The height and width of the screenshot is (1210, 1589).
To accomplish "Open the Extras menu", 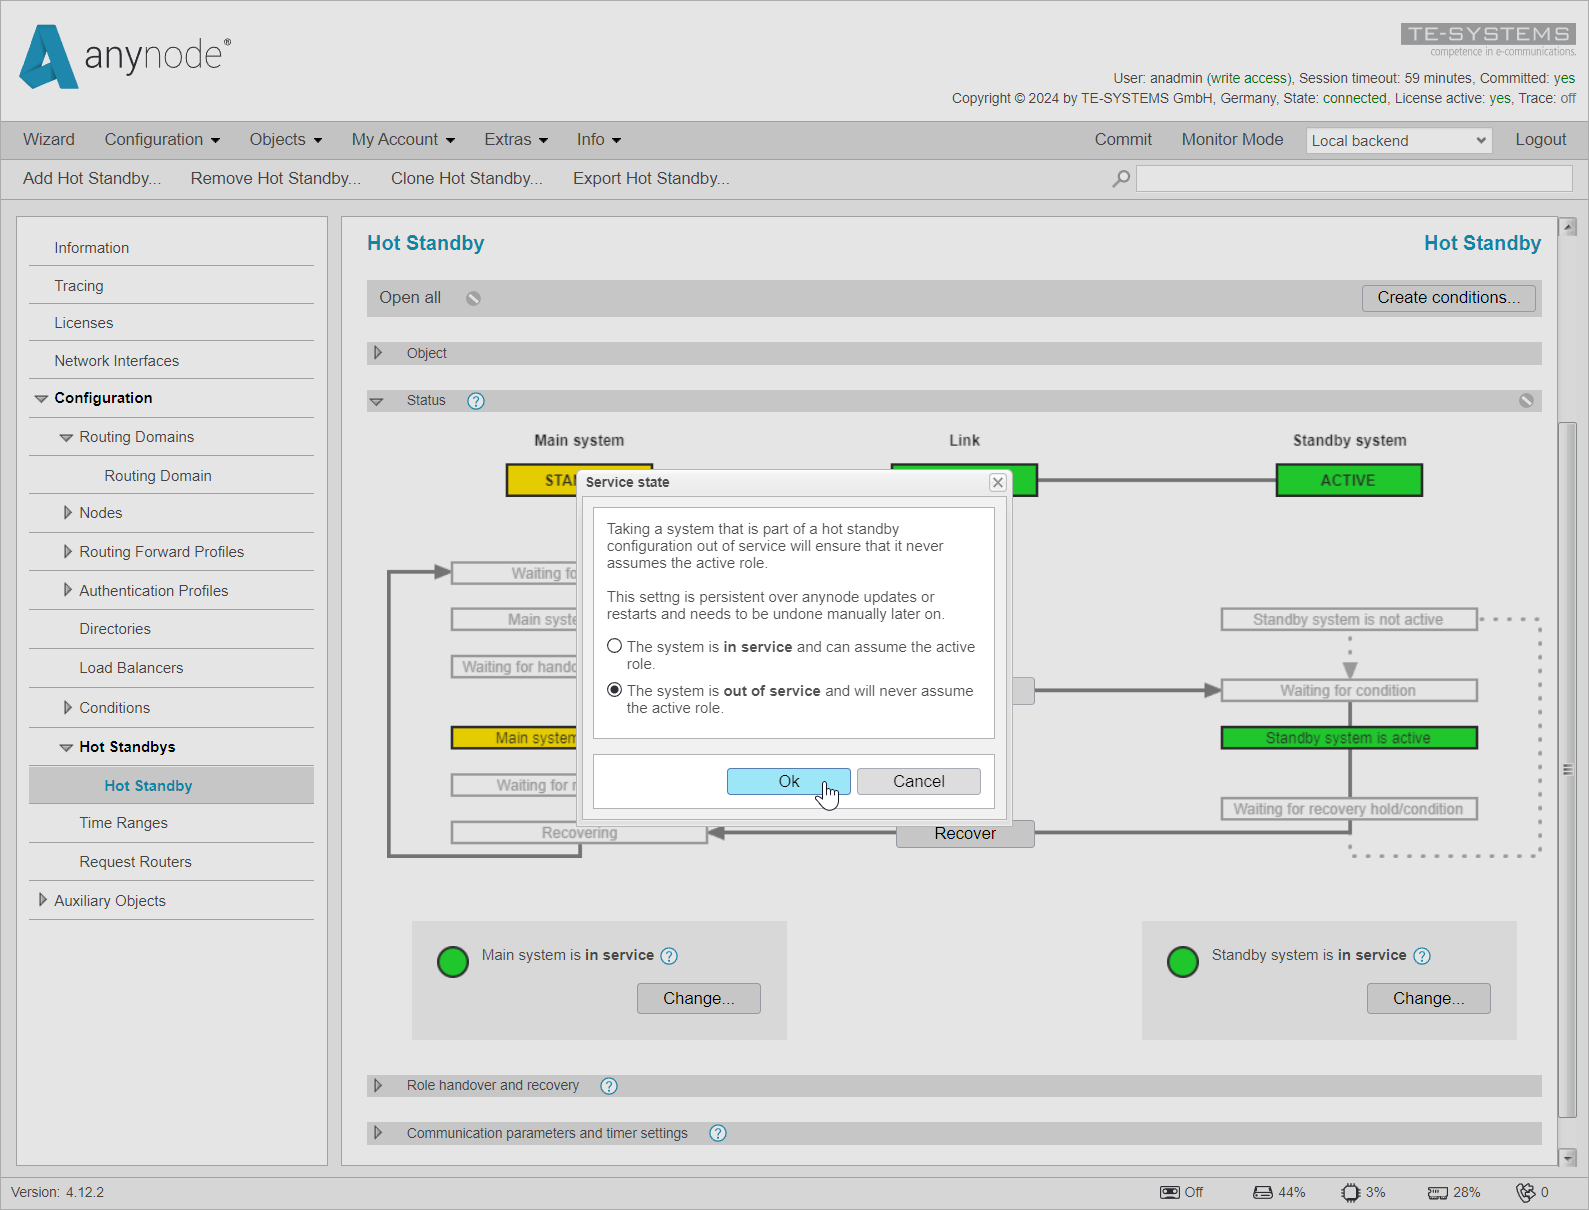I will click(x=516, y=140).
